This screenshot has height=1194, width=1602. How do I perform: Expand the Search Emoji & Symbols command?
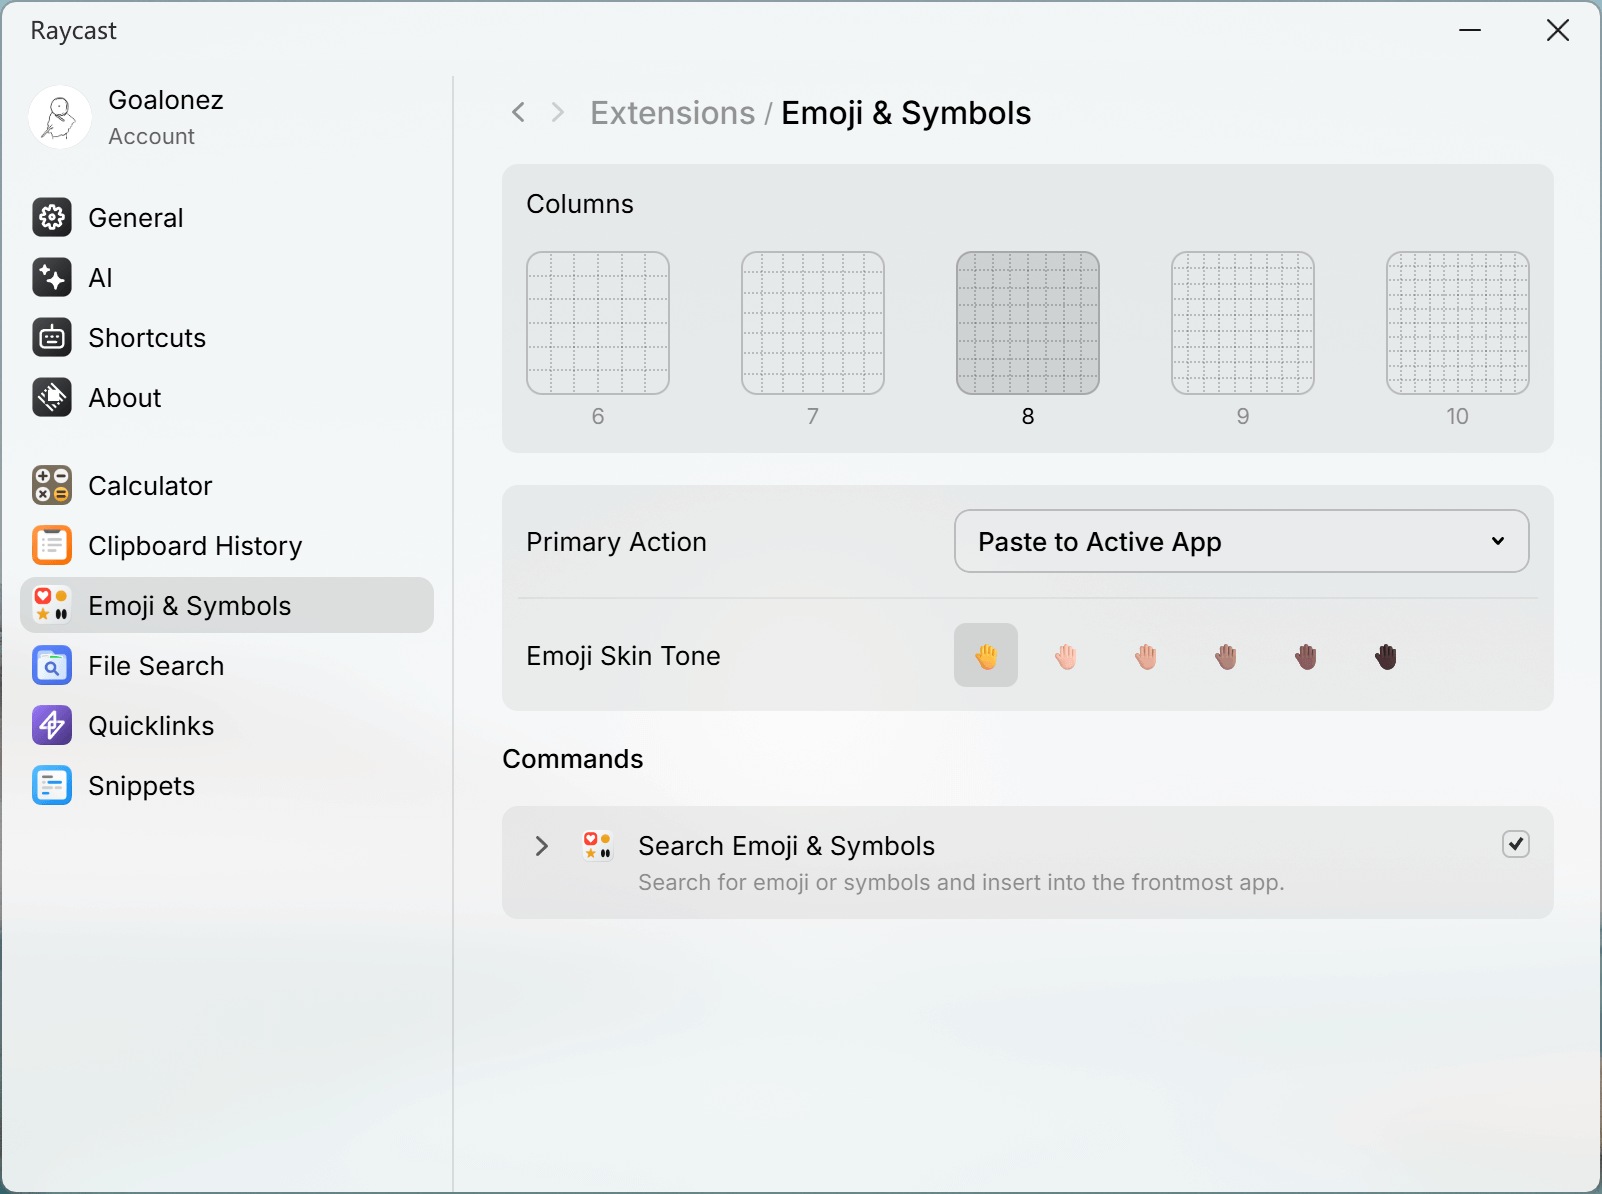coord(541,846)
